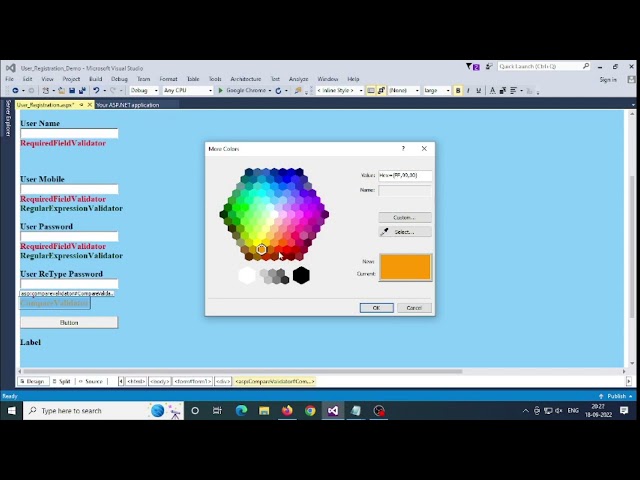Click the pin icon on User_Registration.aspx tab
Screen dimensions: 640x480
[82, 105]
